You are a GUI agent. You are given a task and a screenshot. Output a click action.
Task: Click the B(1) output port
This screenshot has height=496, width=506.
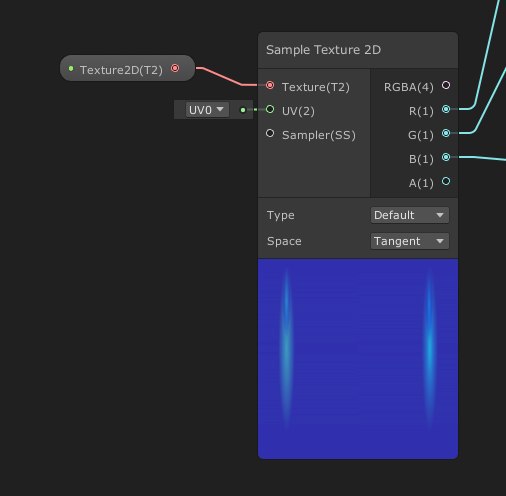(x=446, y=157)
